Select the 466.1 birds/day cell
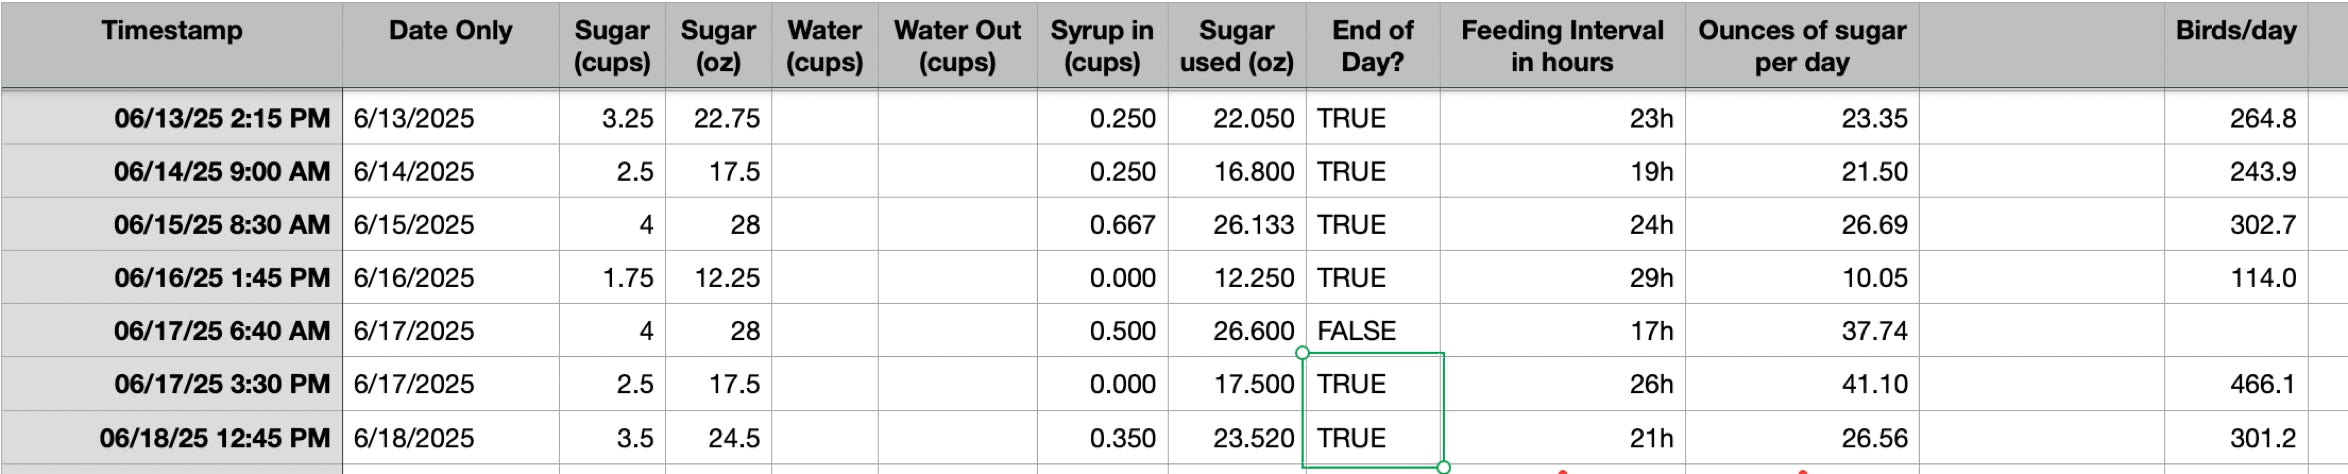This screenshot has height=474, width=2348. 2236,384
